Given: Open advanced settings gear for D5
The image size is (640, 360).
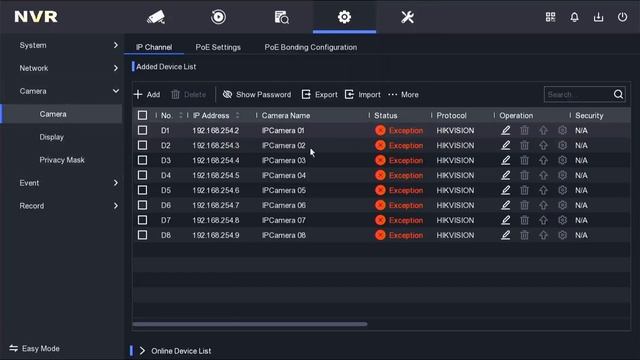Looking at the screenshot, I should point(562,190).
